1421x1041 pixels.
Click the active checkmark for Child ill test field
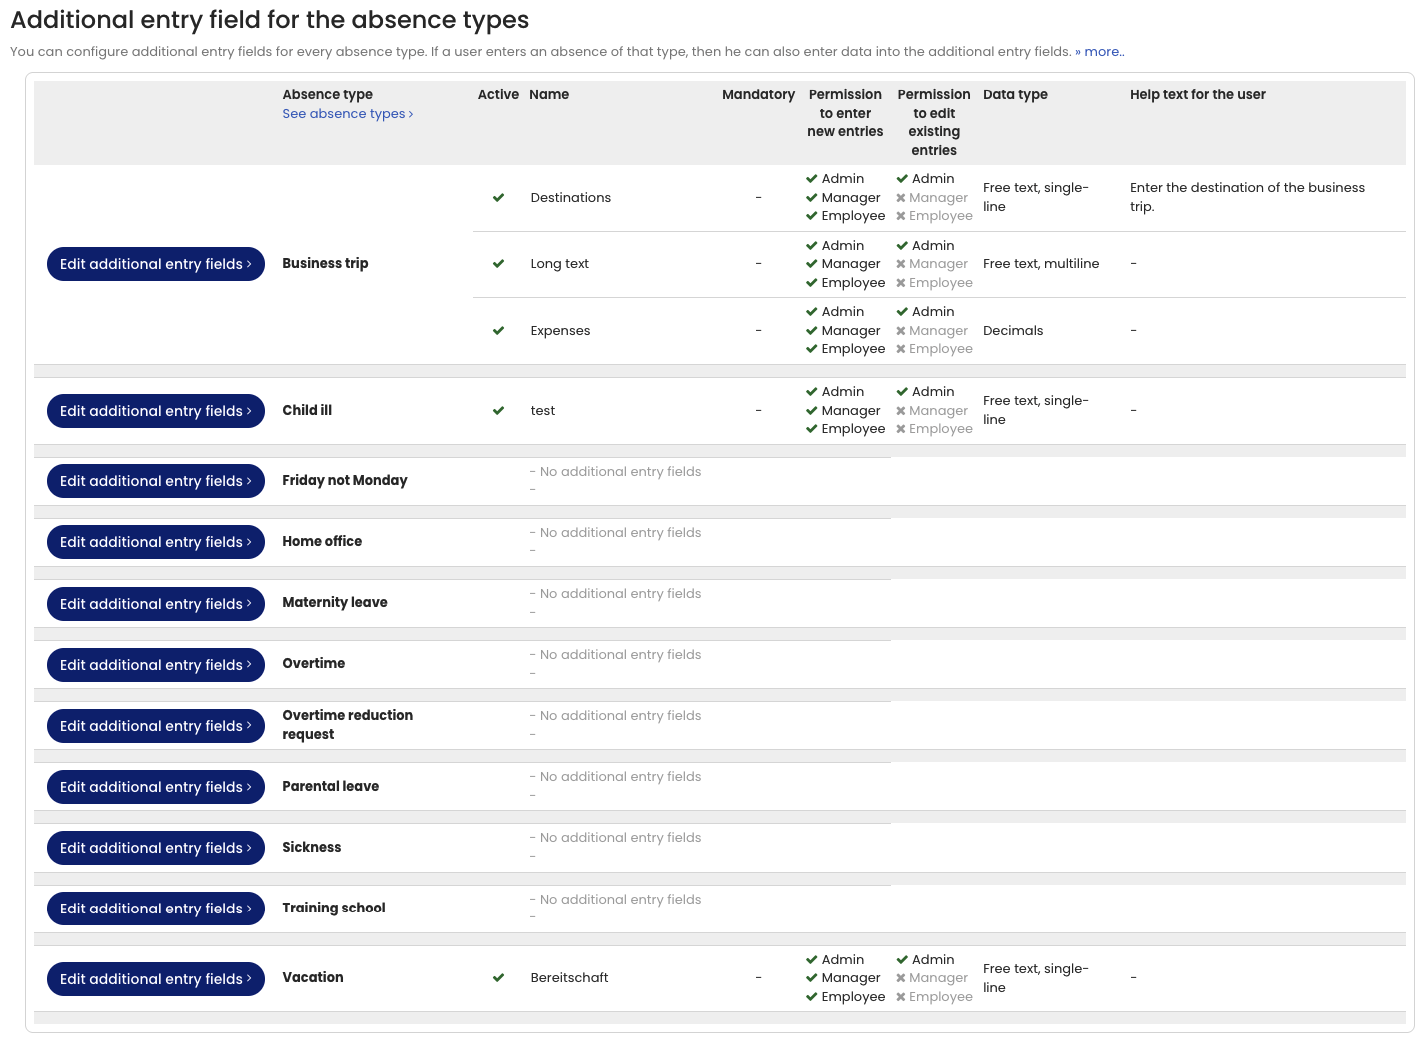point(498,411)
